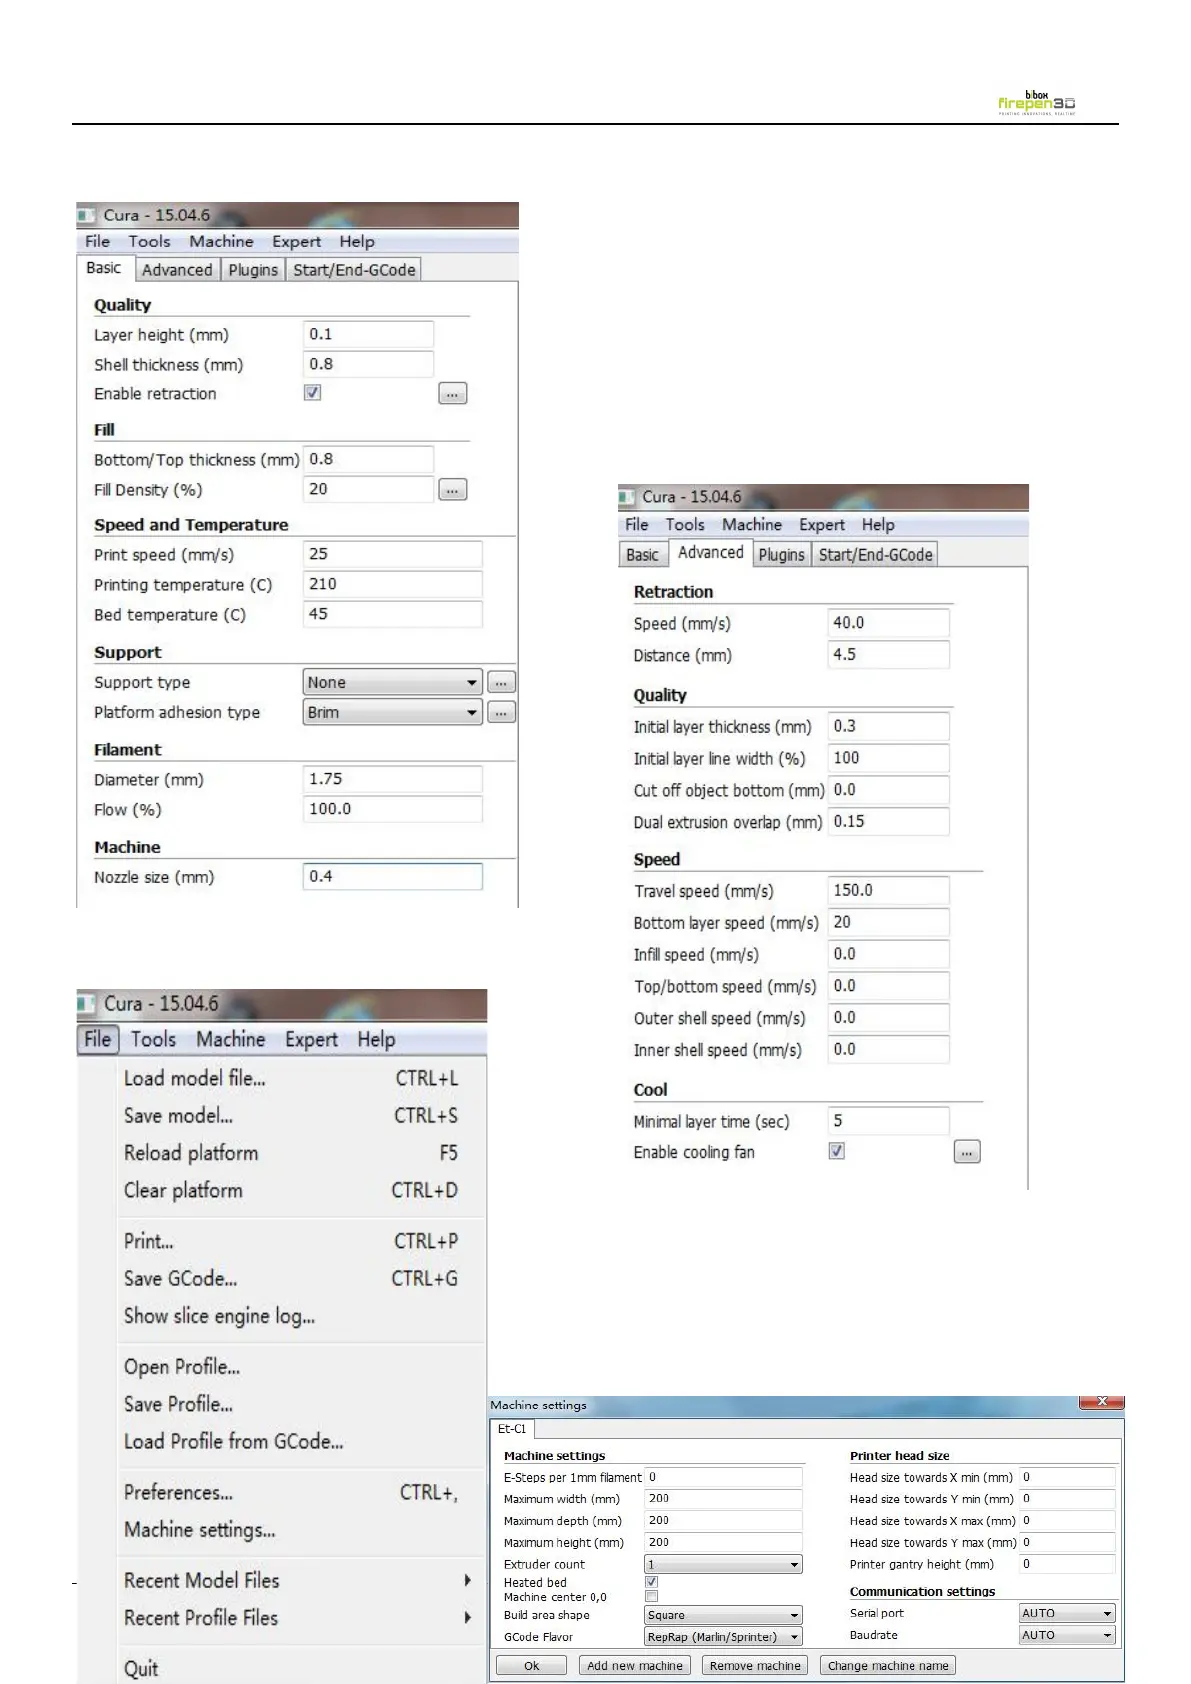Switch to Plugins tab in top-left window
This screenshot has width=1191, height=1684.
(253, 270)
